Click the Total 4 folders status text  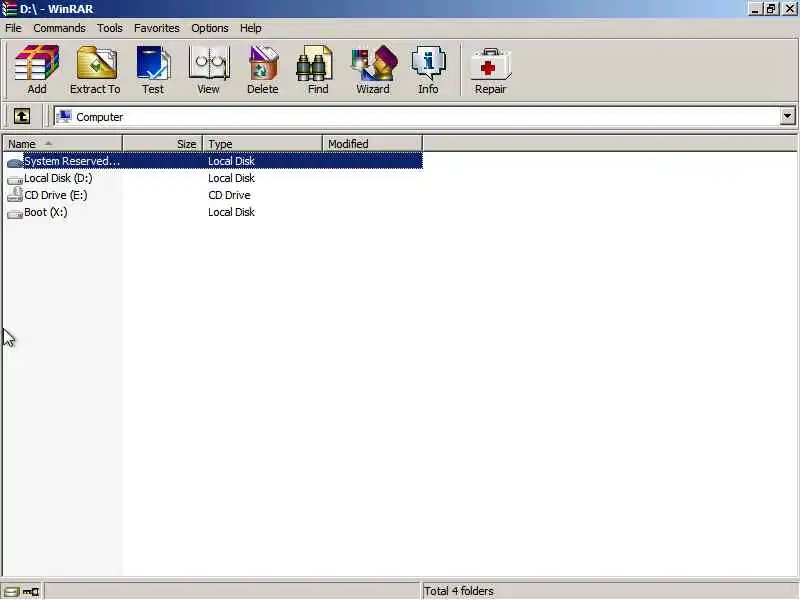point(459,591)
